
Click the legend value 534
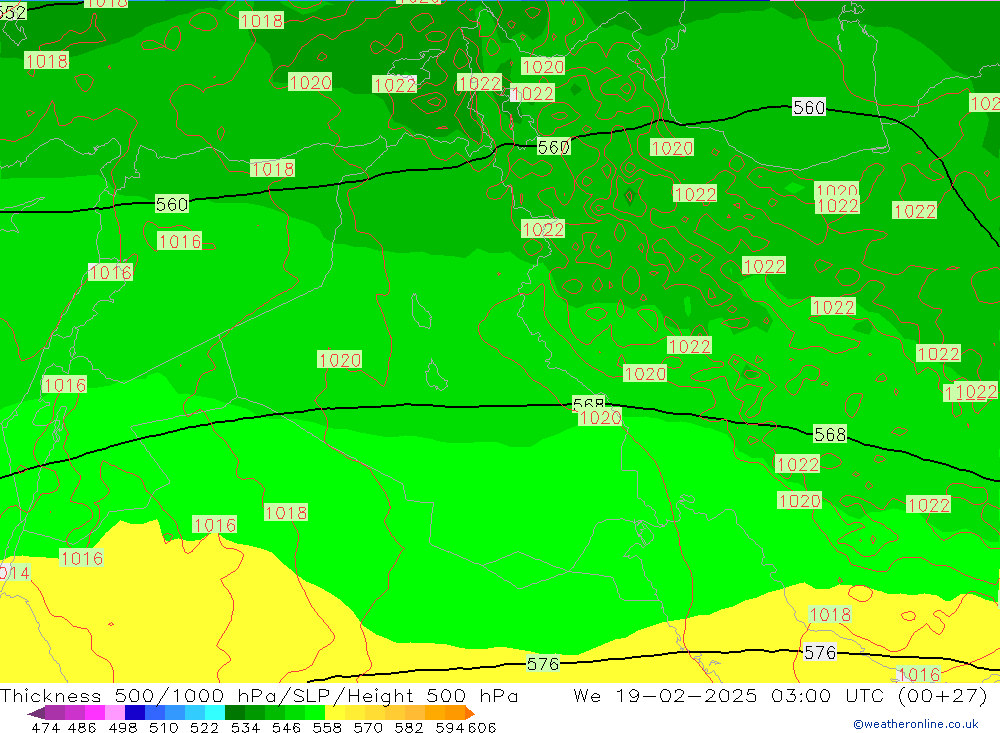[246, 727]
